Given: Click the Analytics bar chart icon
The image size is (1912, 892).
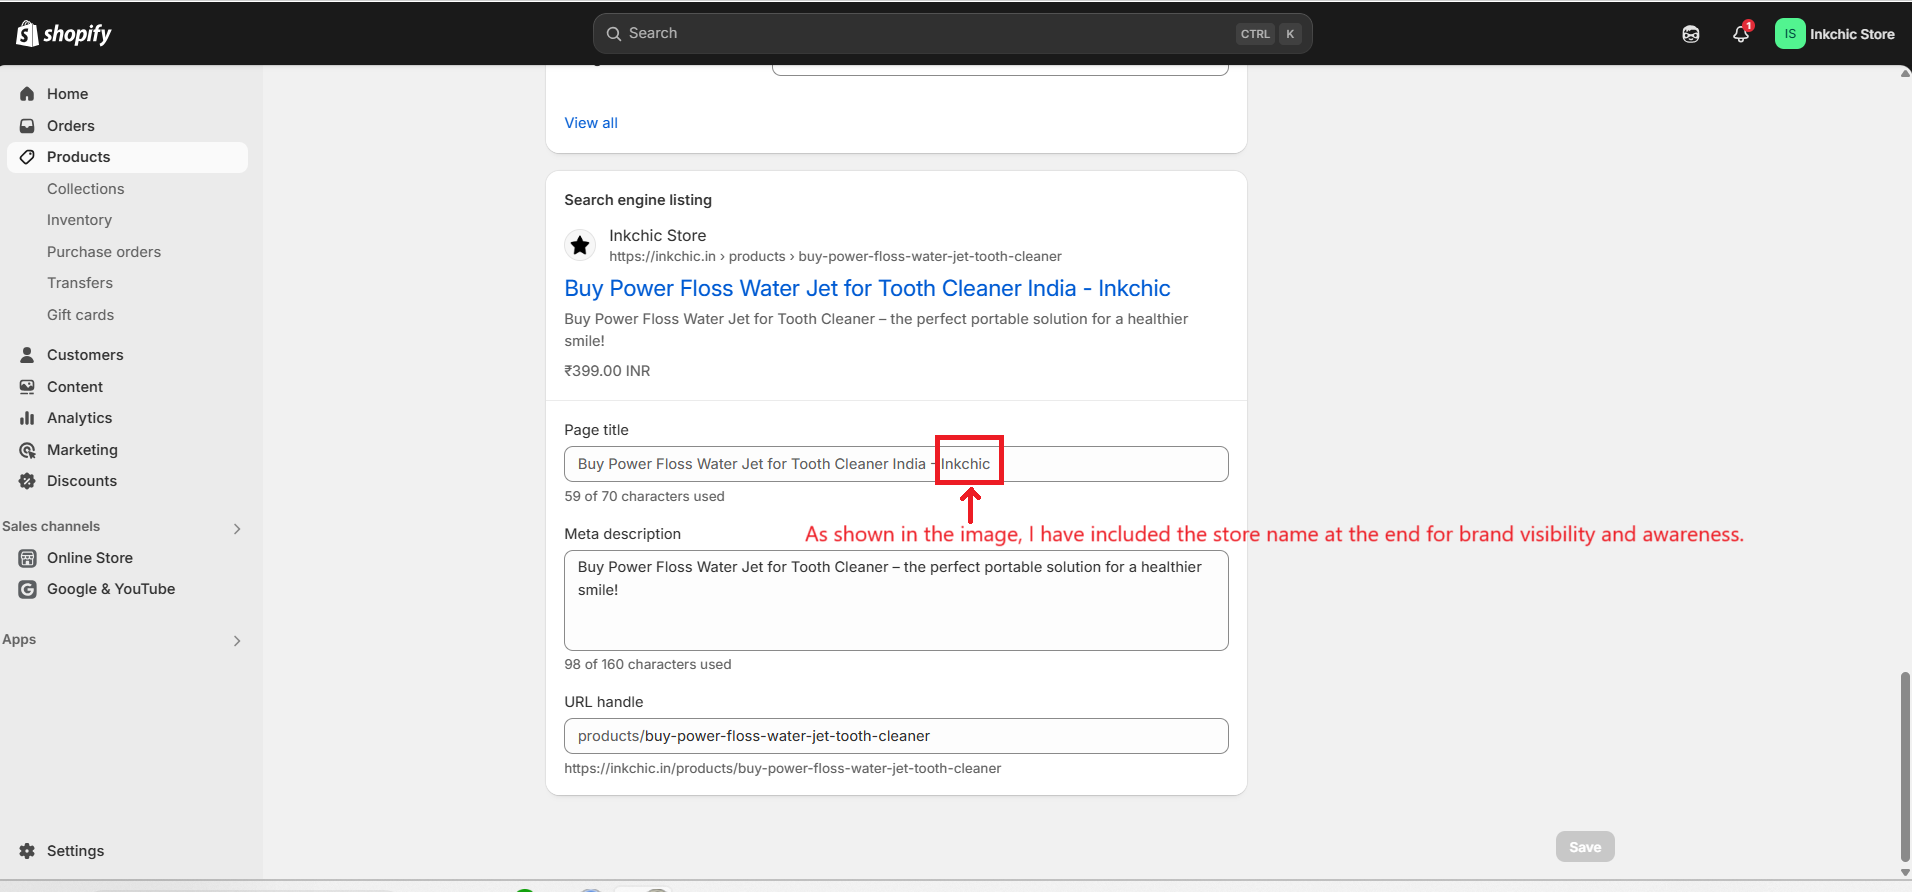Looking at the screenshot, I should (27, 418).
